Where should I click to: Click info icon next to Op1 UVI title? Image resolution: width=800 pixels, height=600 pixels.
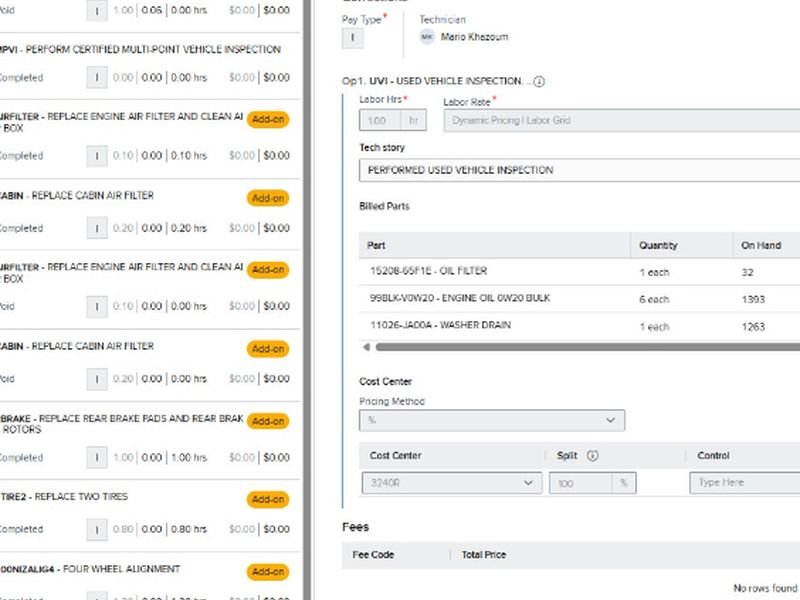click(x=540, y=81)
